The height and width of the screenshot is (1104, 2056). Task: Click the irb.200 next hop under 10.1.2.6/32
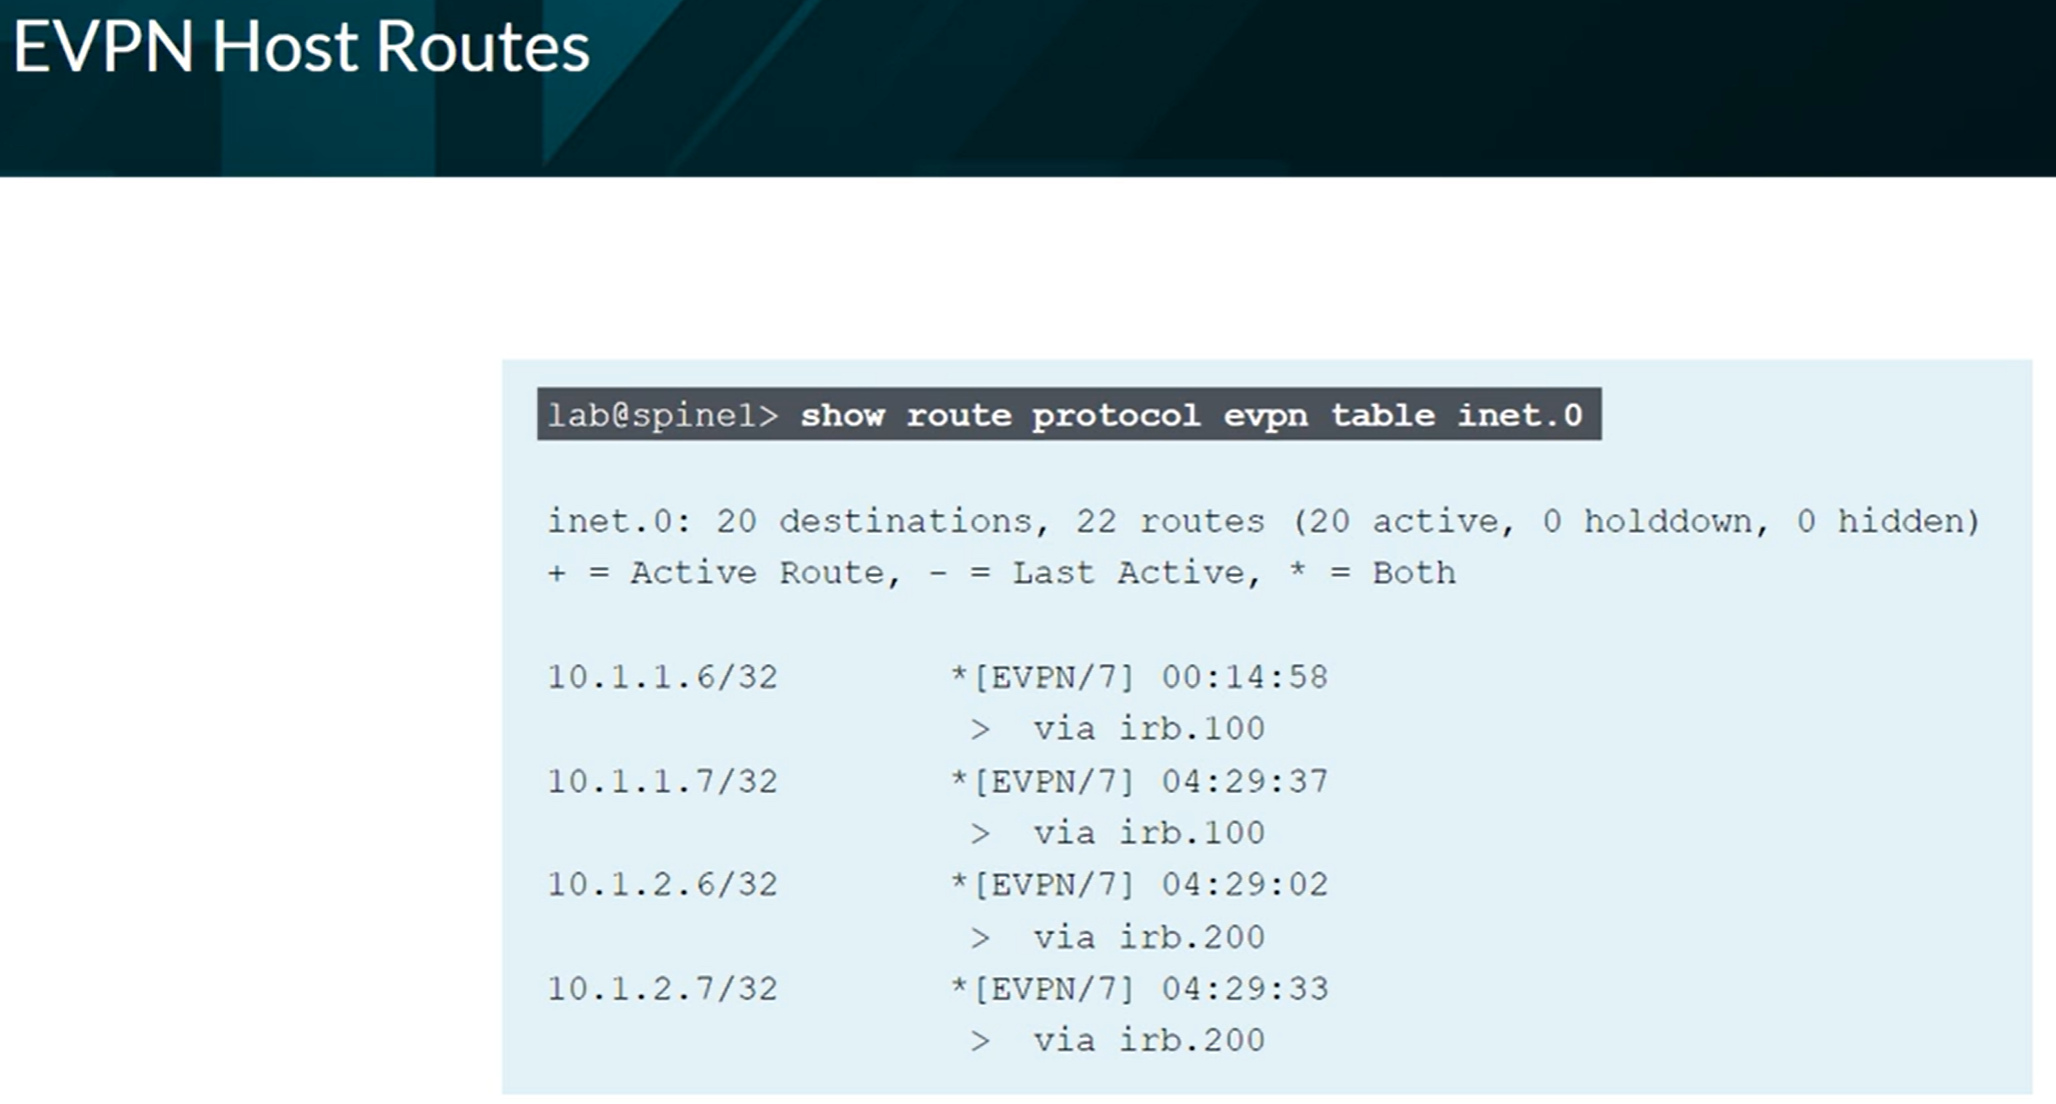(1191, 937)
